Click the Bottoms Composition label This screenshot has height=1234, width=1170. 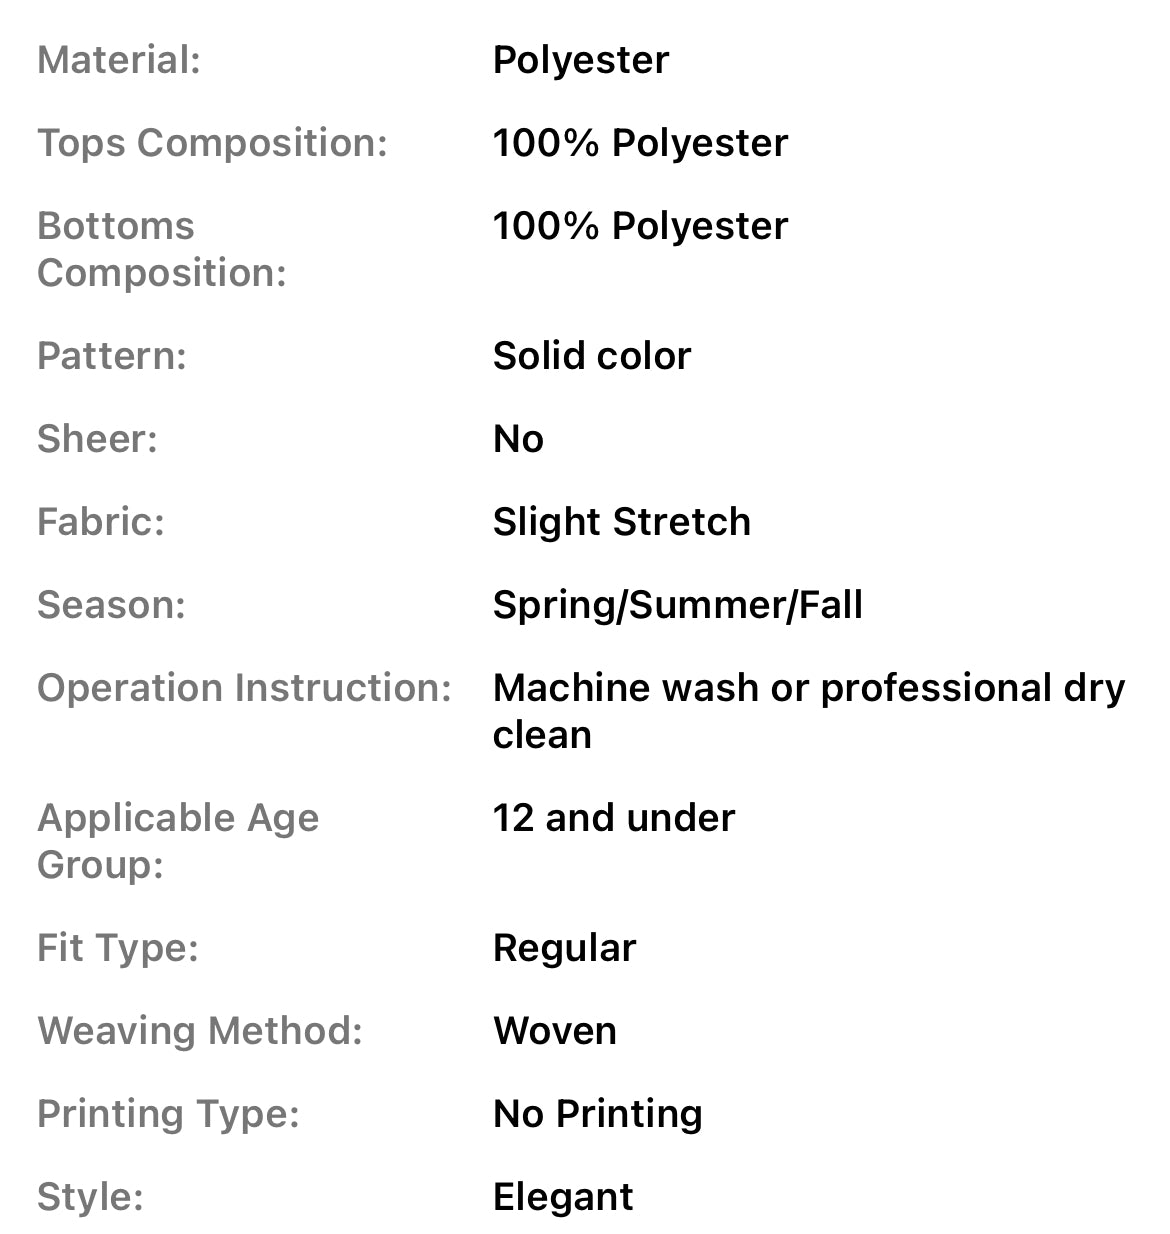pos(161,249)
